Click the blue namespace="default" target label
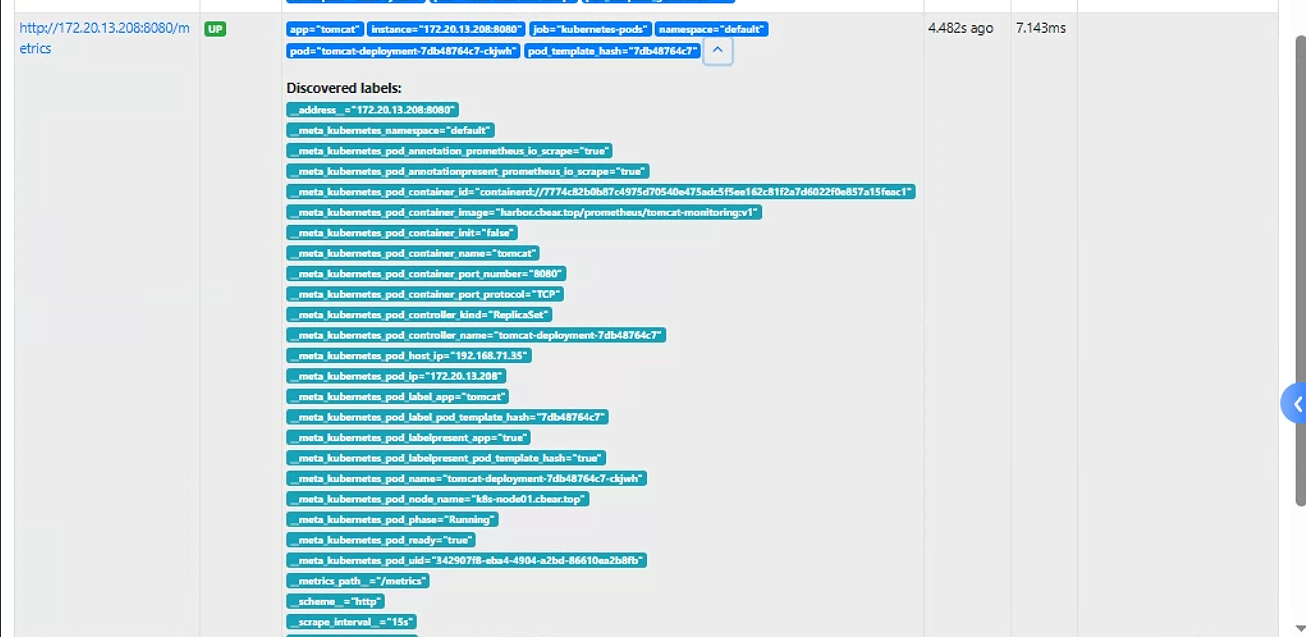This screenshot has height=637, width=1306. coord(713,29)
